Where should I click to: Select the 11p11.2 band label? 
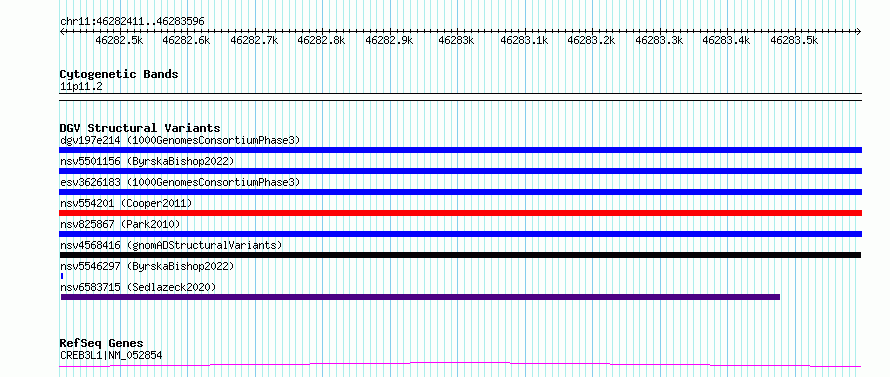click(x=81, y=86)
